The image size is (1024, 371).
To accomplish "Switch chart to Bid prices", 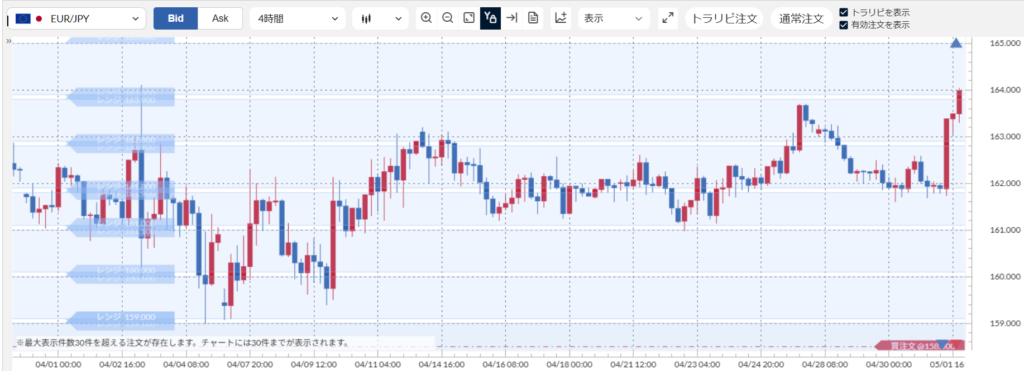I will pyautogui.click(x=175, y=18).
